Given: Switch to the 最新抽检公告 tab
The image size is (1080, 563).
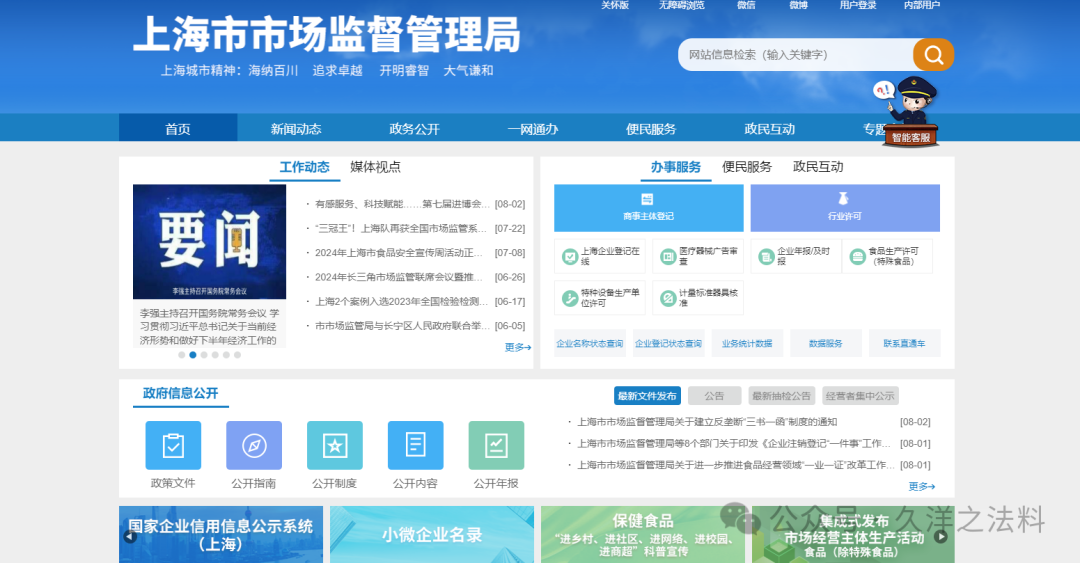Looking at the screenshot, I should point(782,395).
